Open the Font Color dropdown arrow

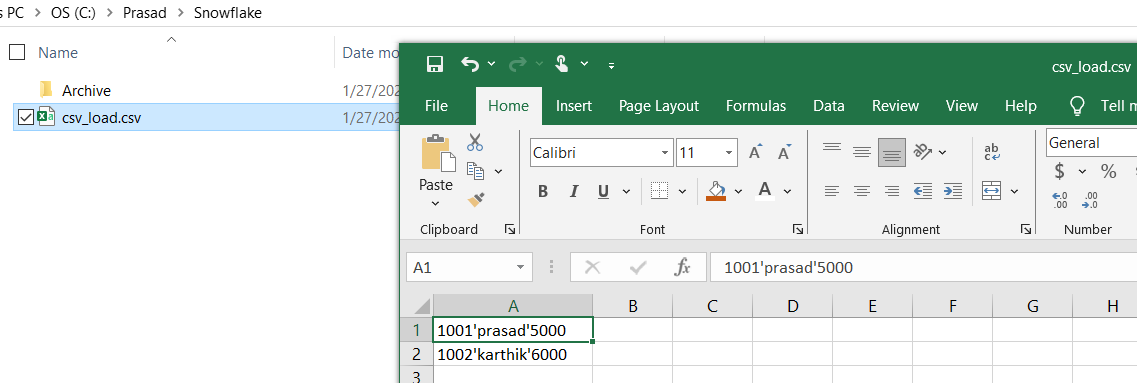pos(787,192)
